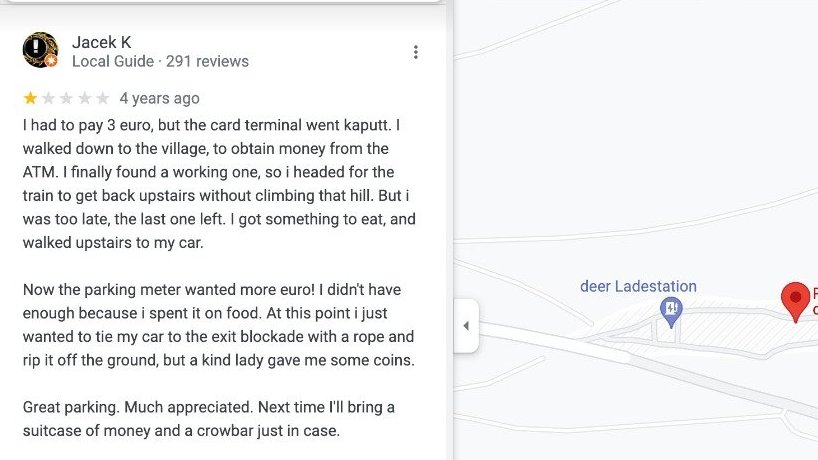818x460 pixels.
Task: Click the '4 years ago' timestamp
Action: tap(159, 98)
